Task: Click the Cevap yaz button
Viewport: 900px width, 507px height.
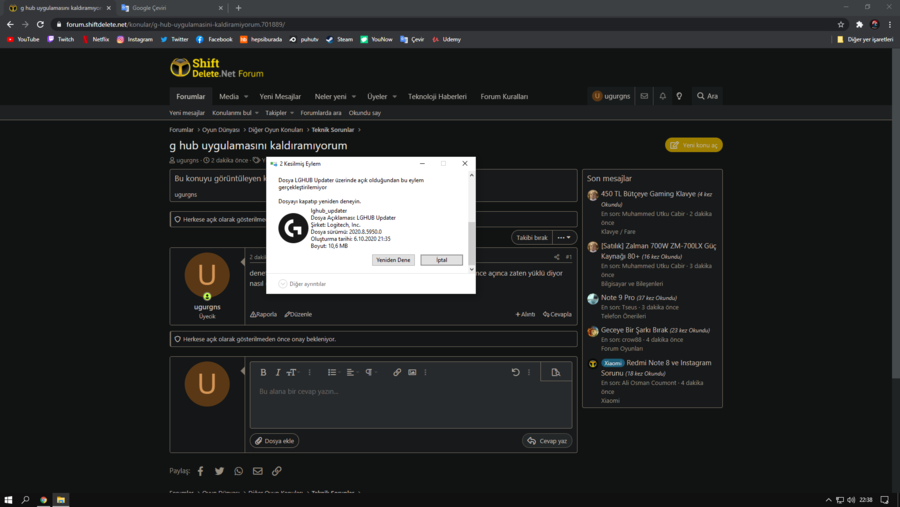Action: pyautogui.click(x=547, y=441)
